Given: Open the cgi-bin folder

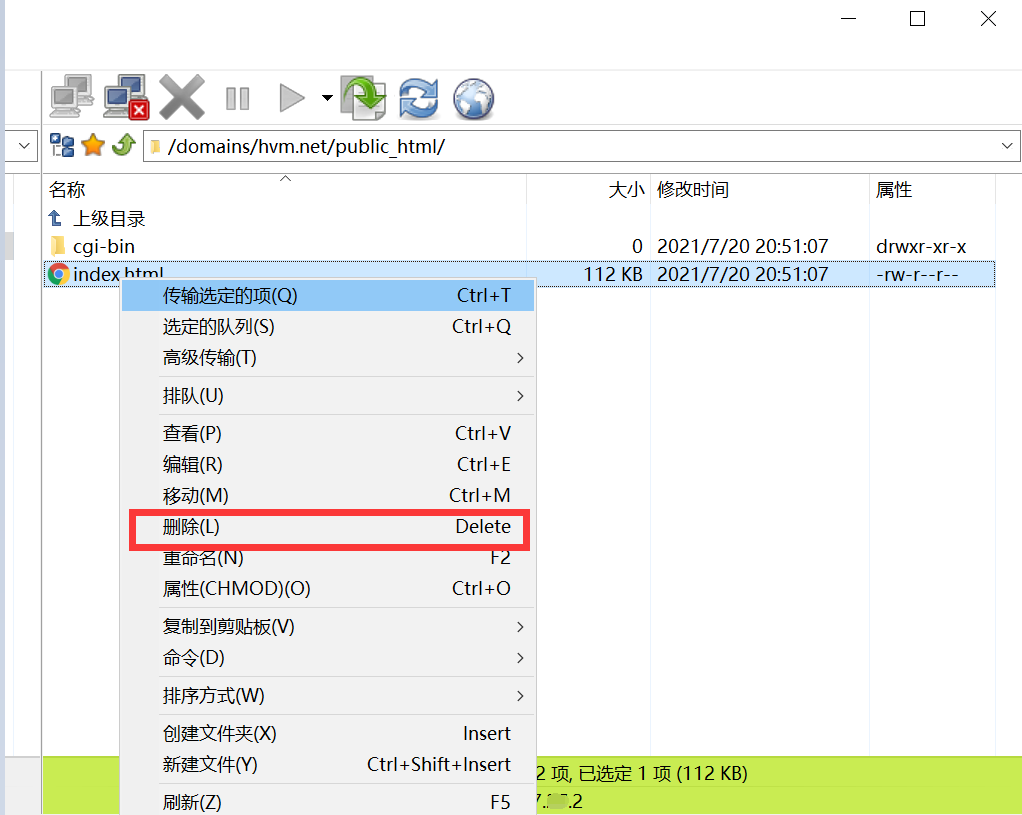Looking at the screenshot, I should coord(103,246).
